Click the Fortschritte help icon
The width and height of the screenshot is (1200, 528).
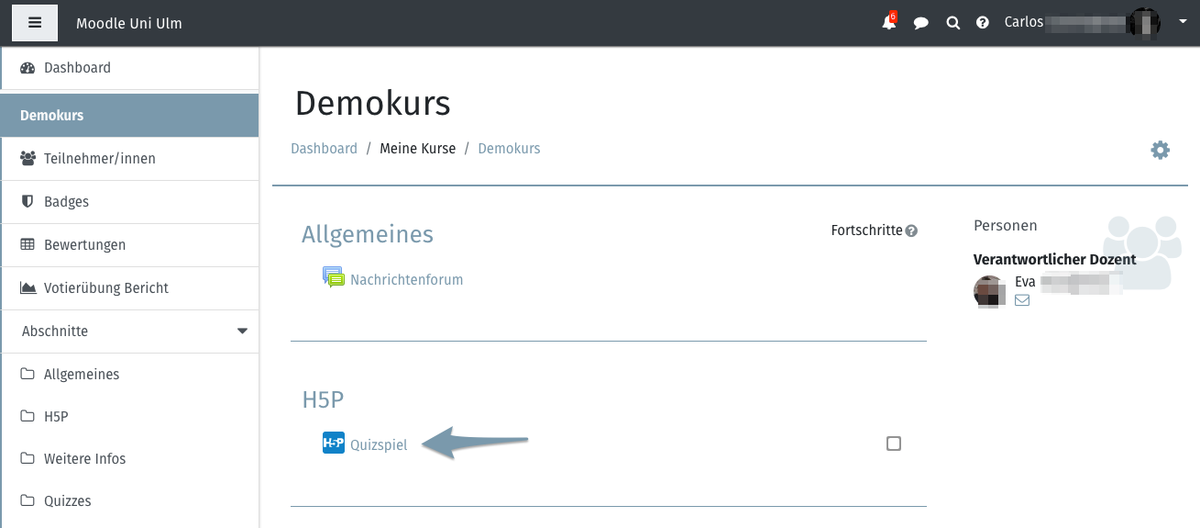pyautogui.click(x=911, y=231)
